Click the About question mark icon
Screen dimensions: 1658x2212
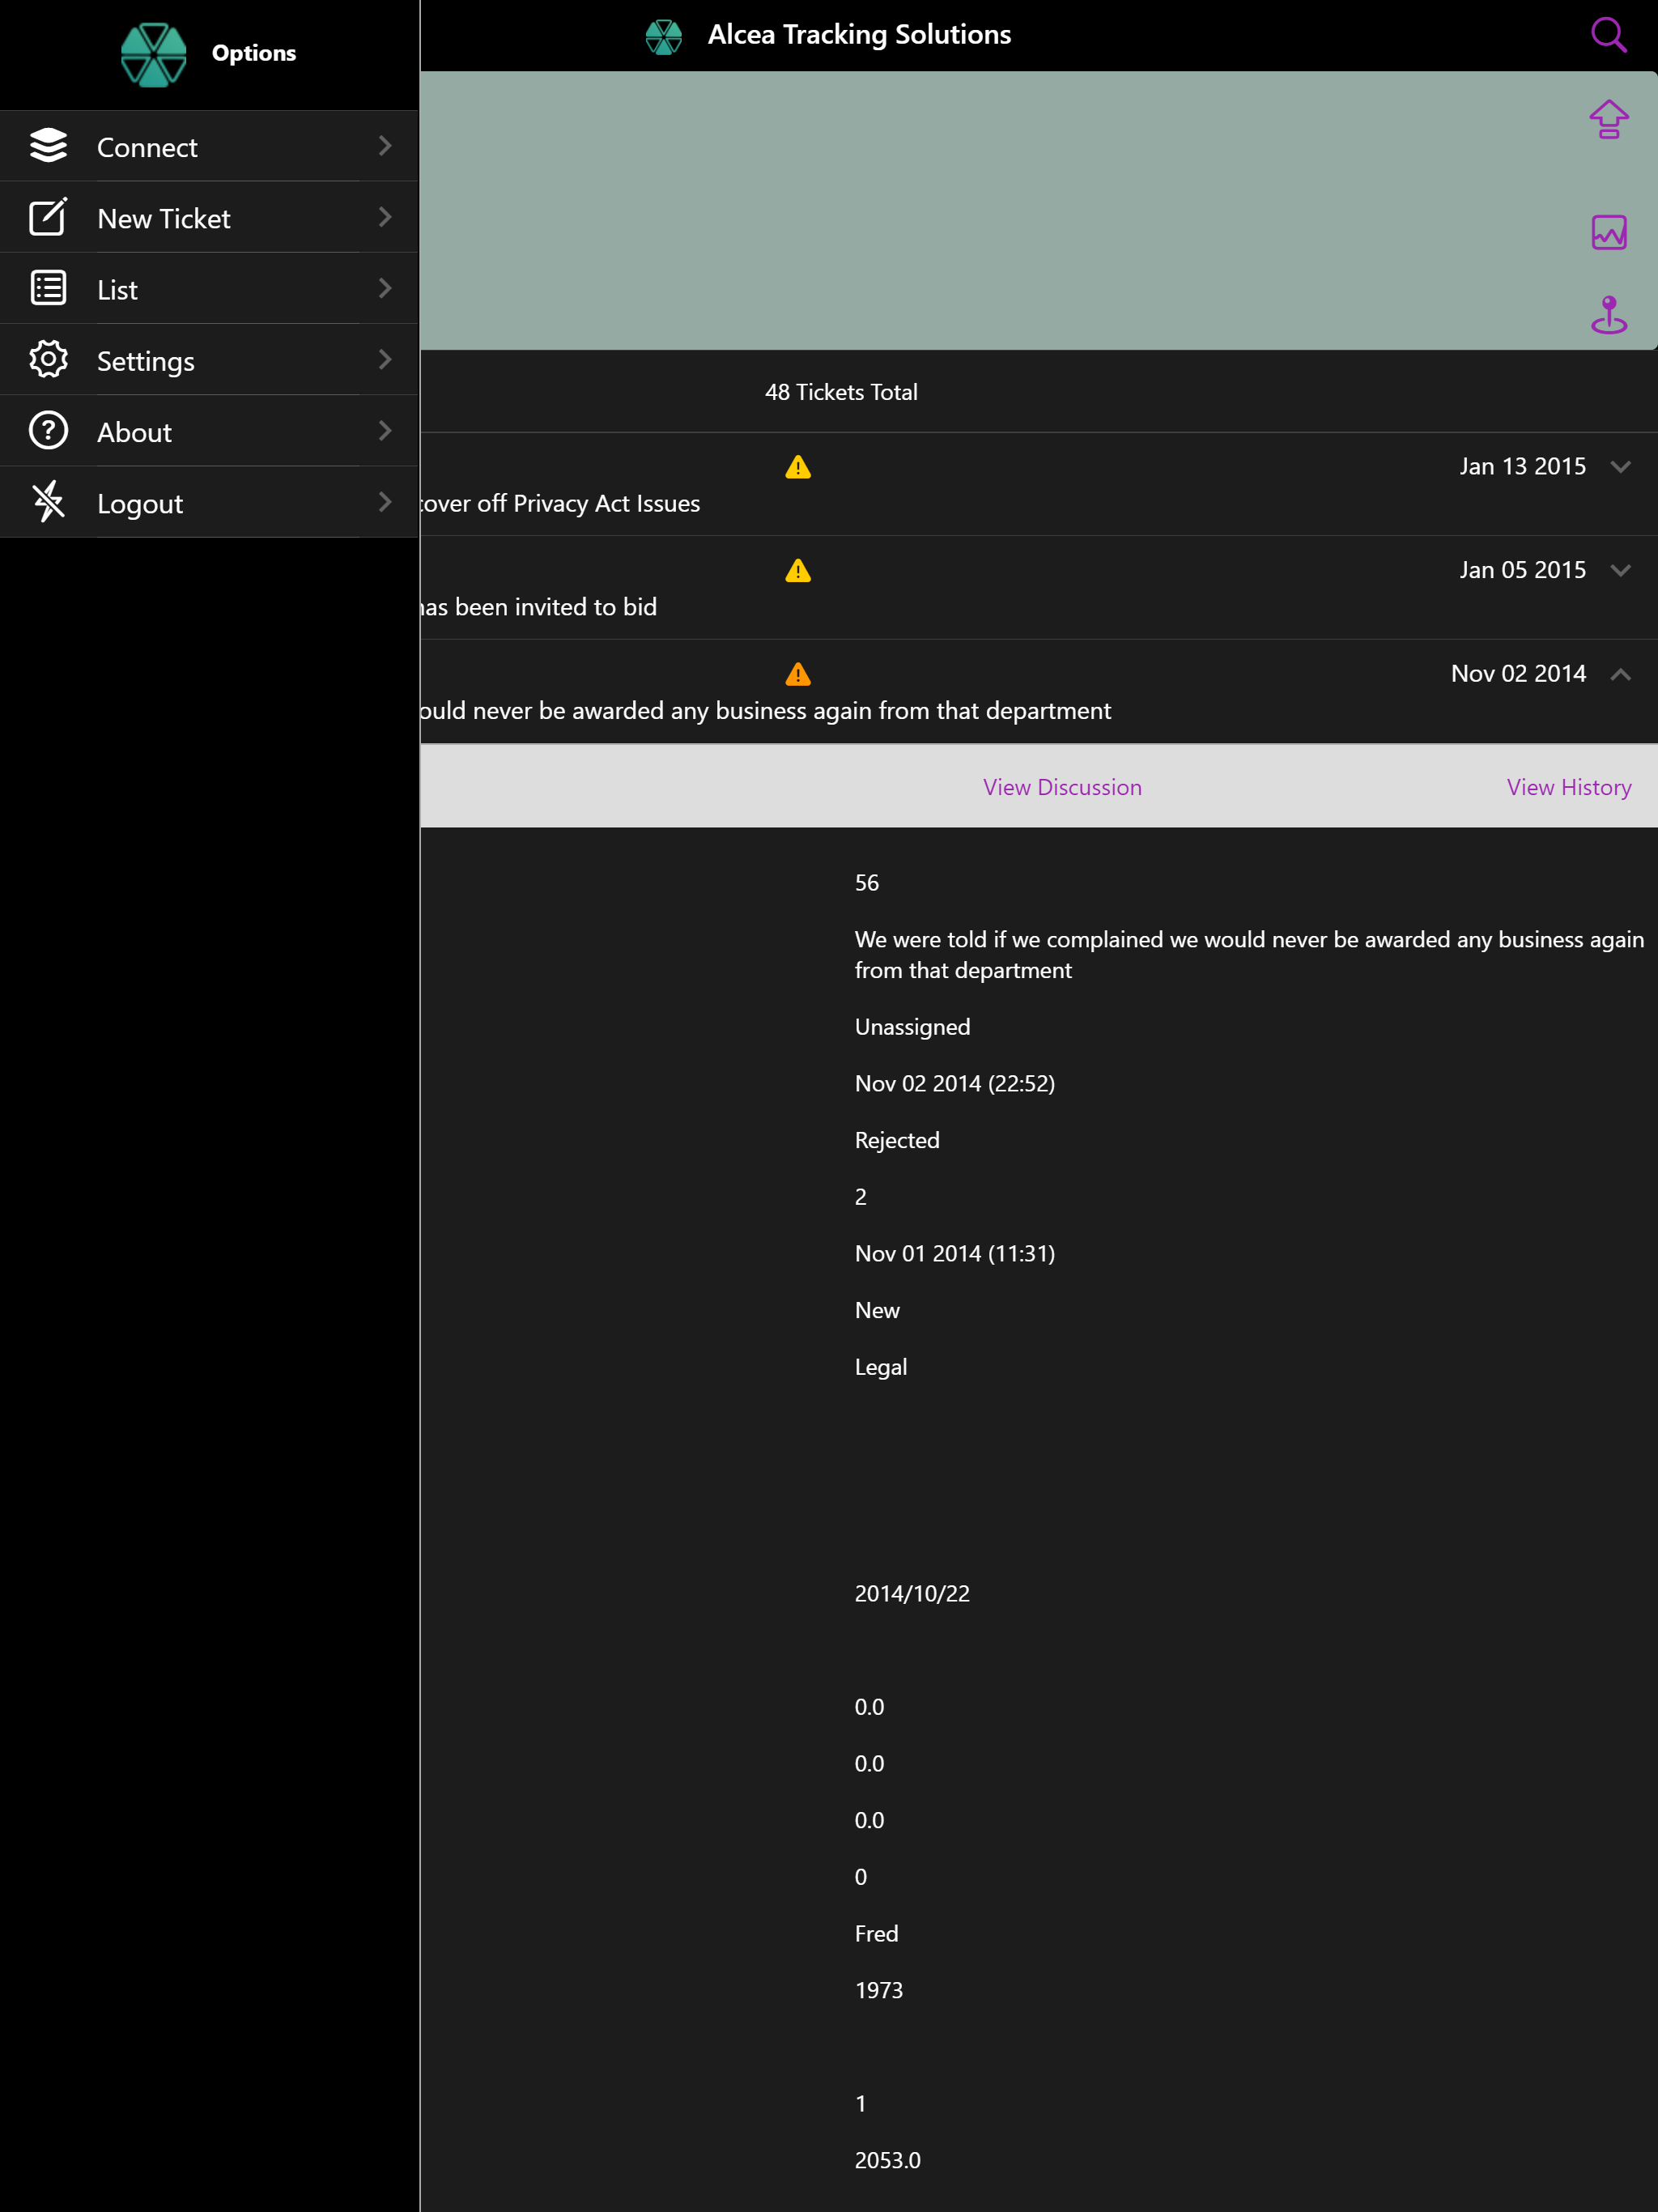click(x=48, y=430)
